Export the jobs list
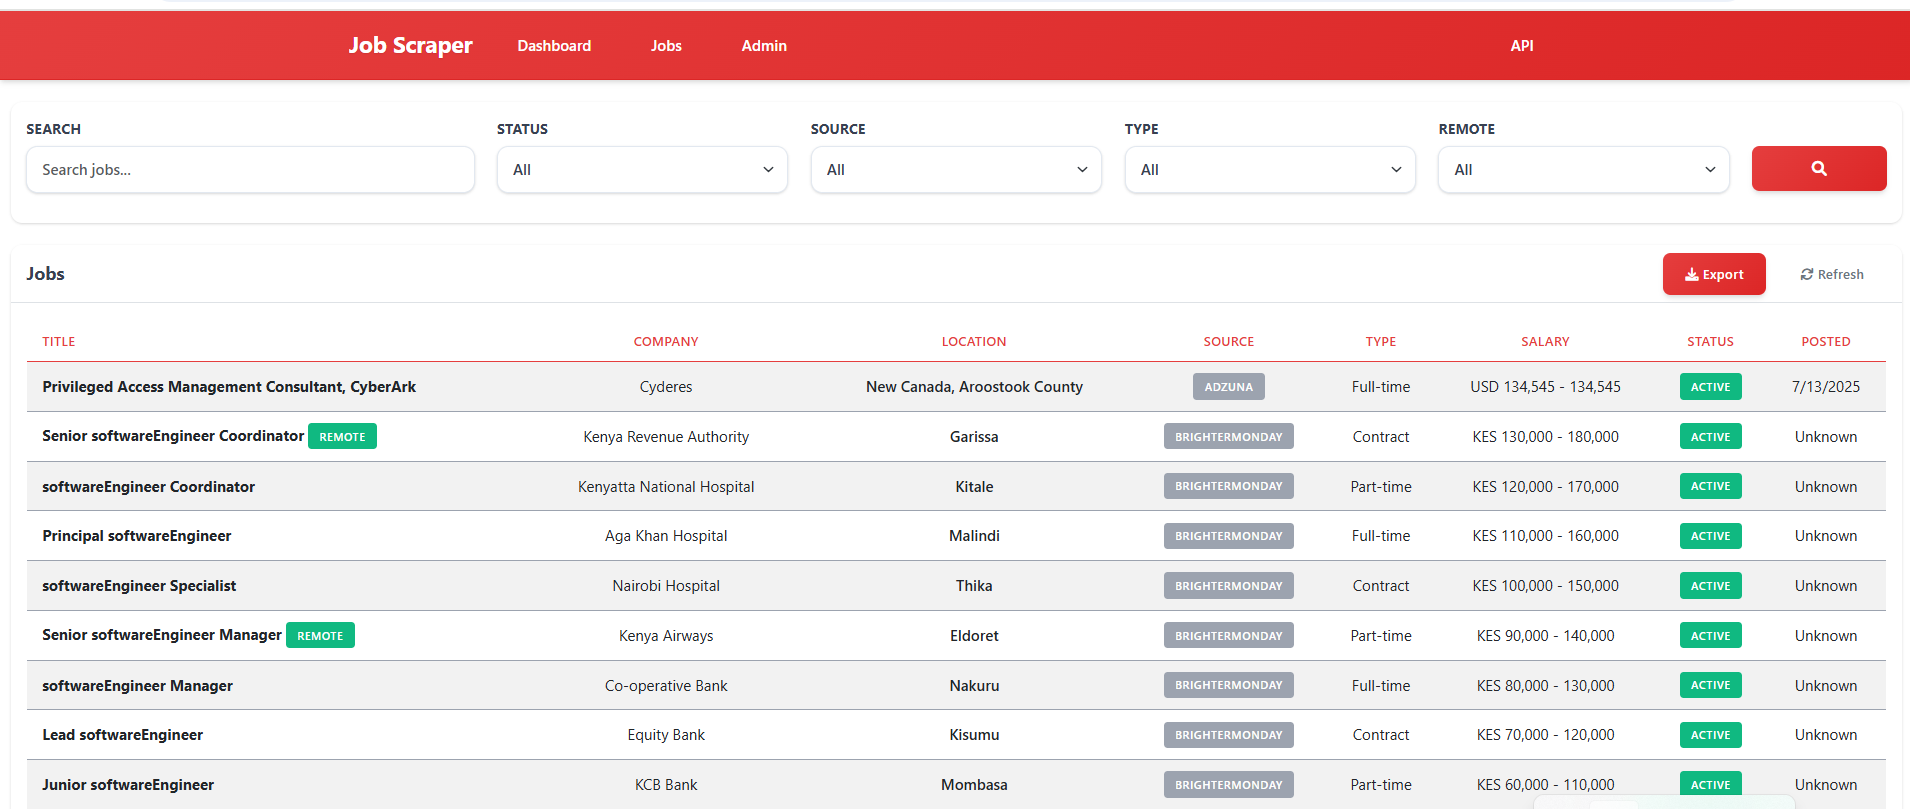The width and height of the screenshot is (1910, 809). pyautogui.click(x=1714, y=274)
